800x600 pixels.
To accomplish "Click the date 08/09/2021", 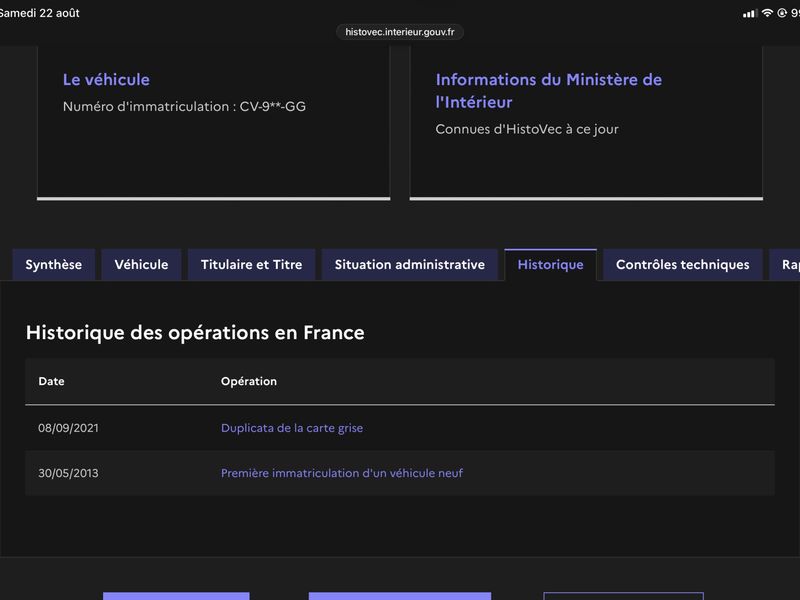I will 68,428.
